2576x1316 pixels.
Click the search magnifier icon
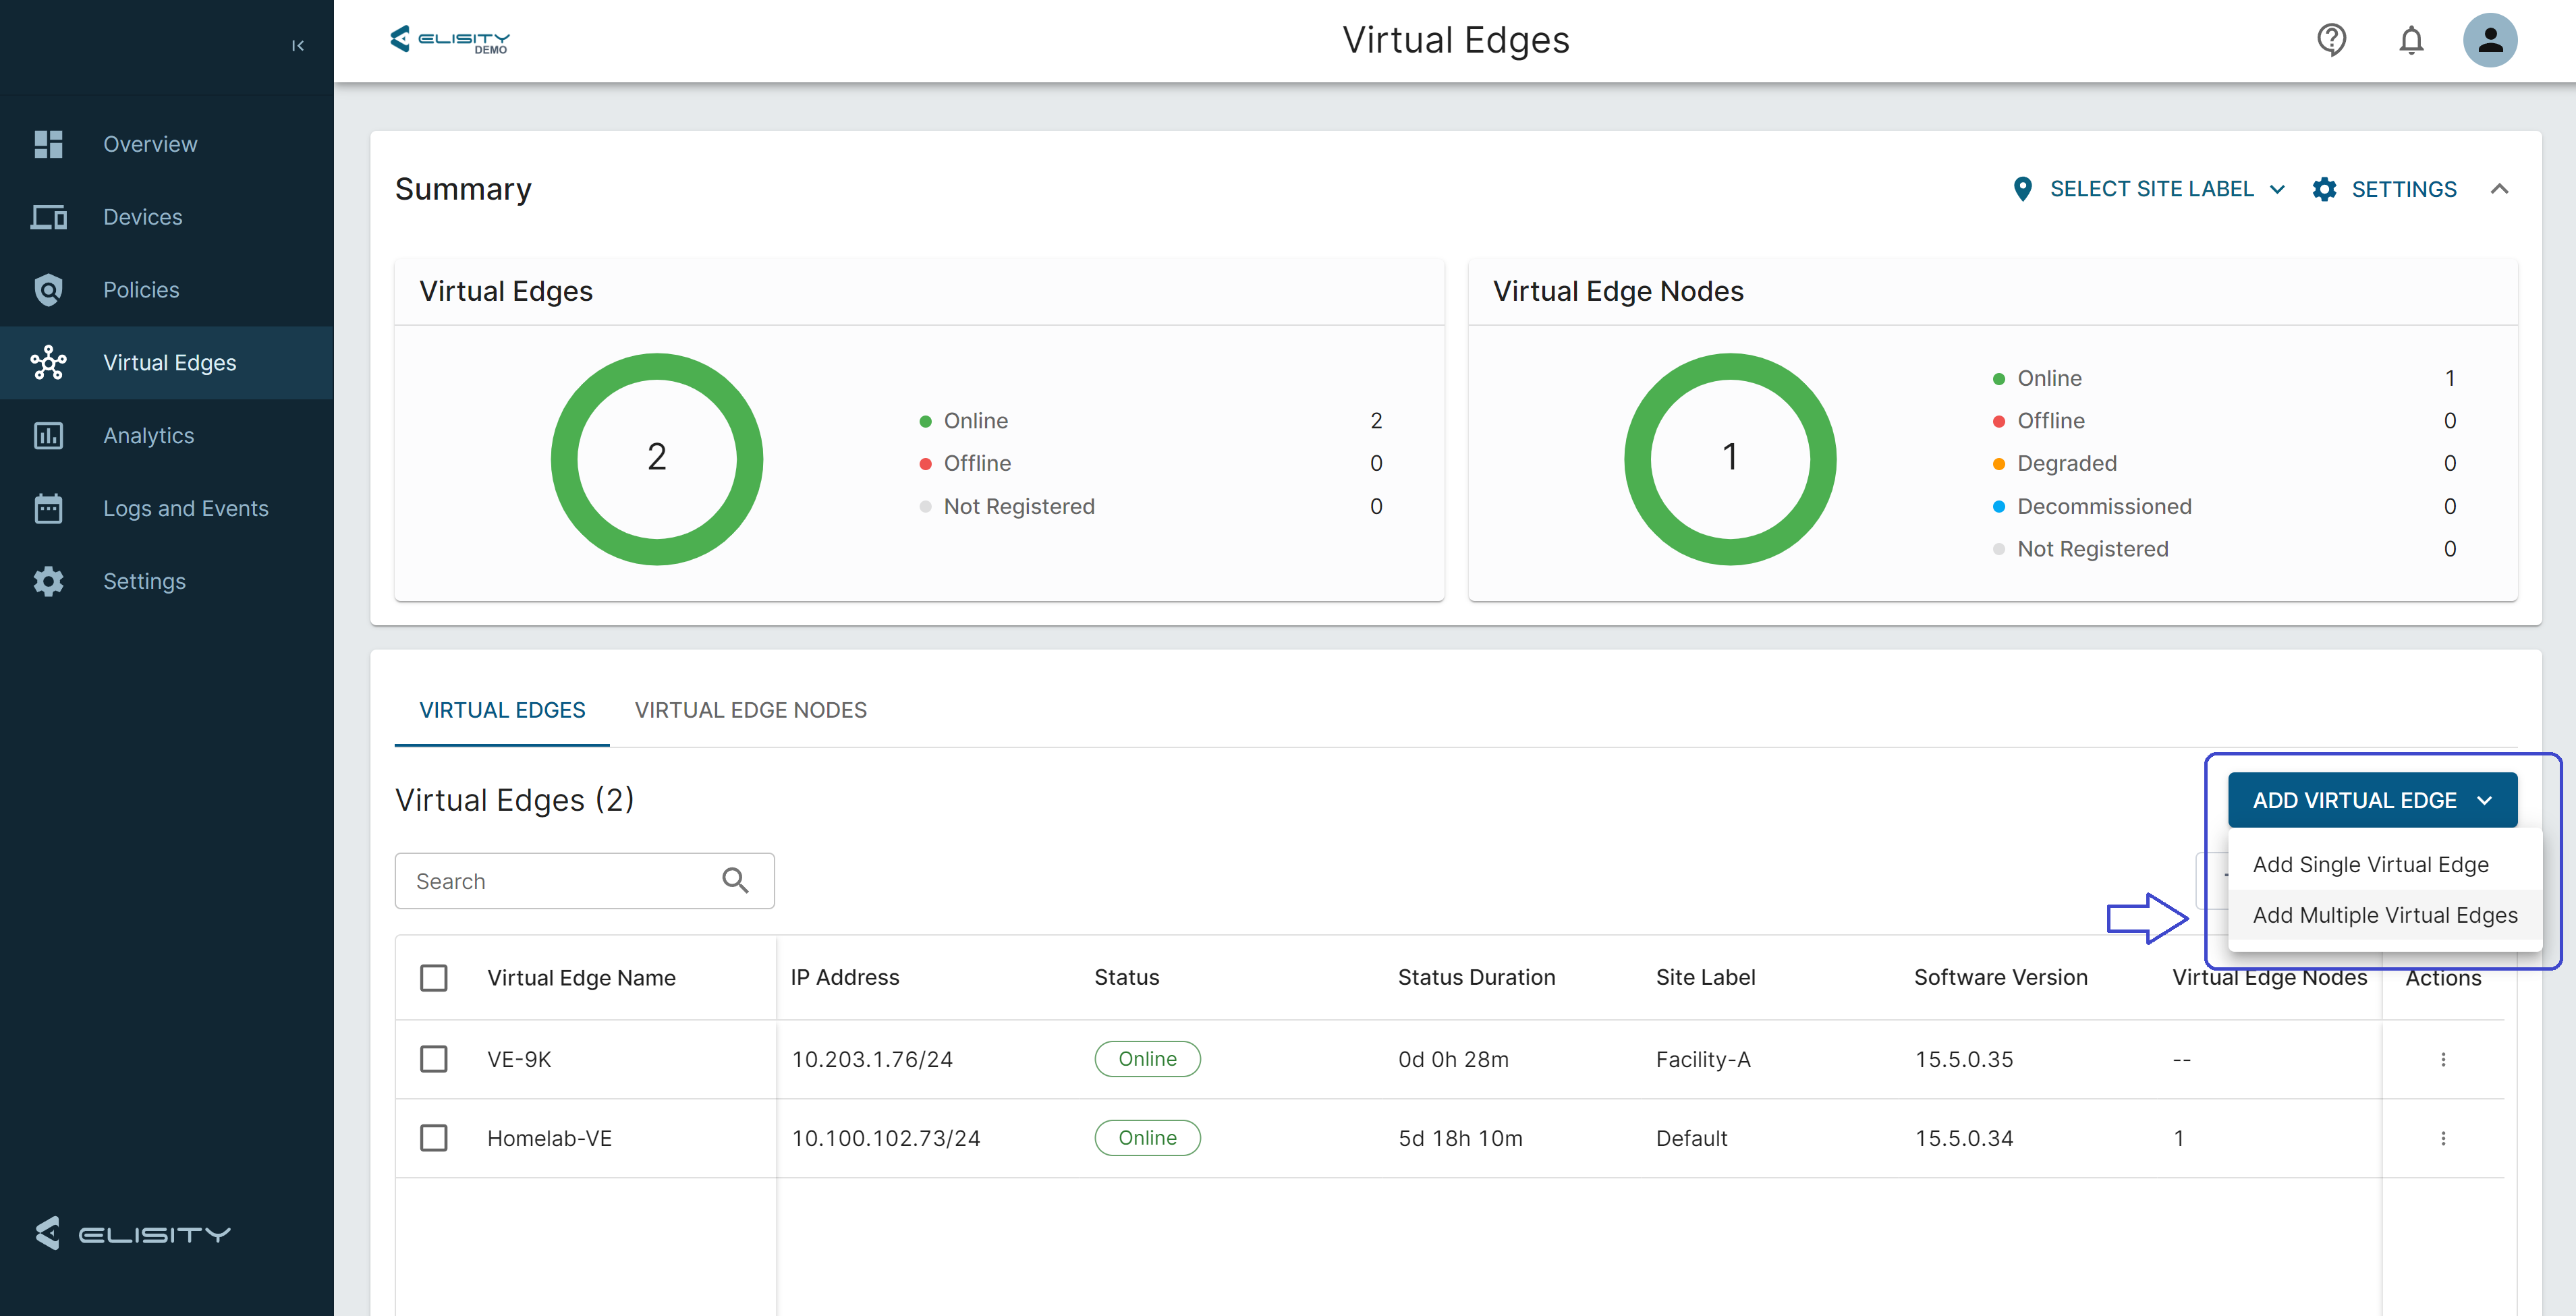pos(735,880)
